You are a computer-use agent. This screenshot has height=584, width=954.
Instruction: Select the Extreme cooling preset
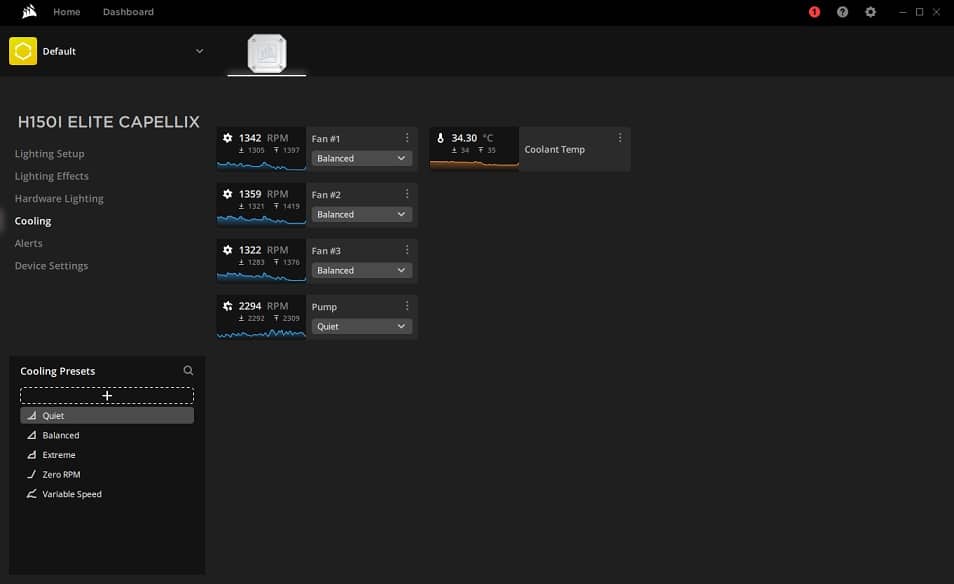tap(59, 455)
